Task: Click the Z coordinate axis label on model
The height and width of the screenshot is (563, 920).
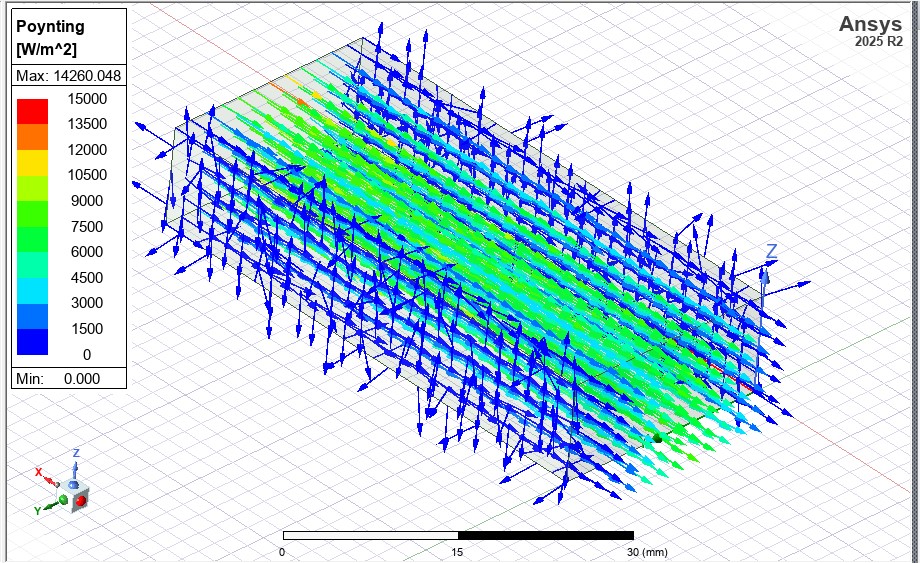Action: coord(771,251)
